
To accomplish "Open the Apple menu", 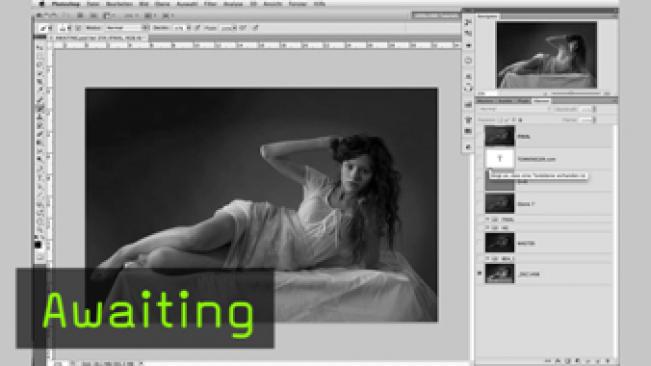I will (x=42, y=4).
